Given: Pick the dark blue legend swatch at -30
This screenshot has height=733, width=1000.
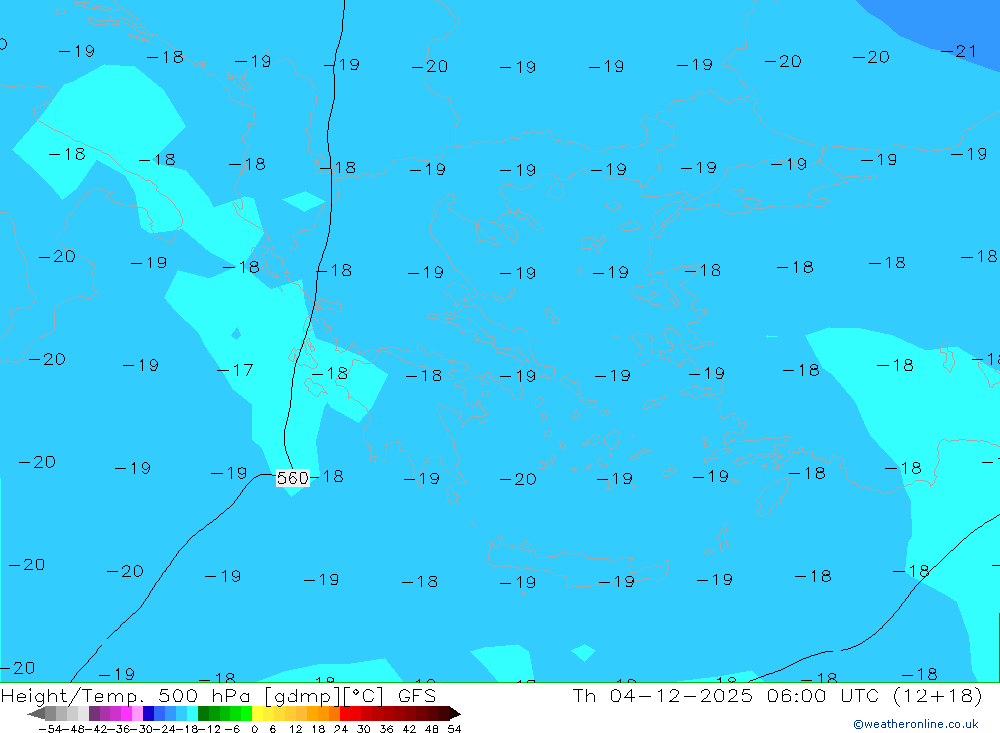Looking at the screenshot, I should (x=148, y=714).
